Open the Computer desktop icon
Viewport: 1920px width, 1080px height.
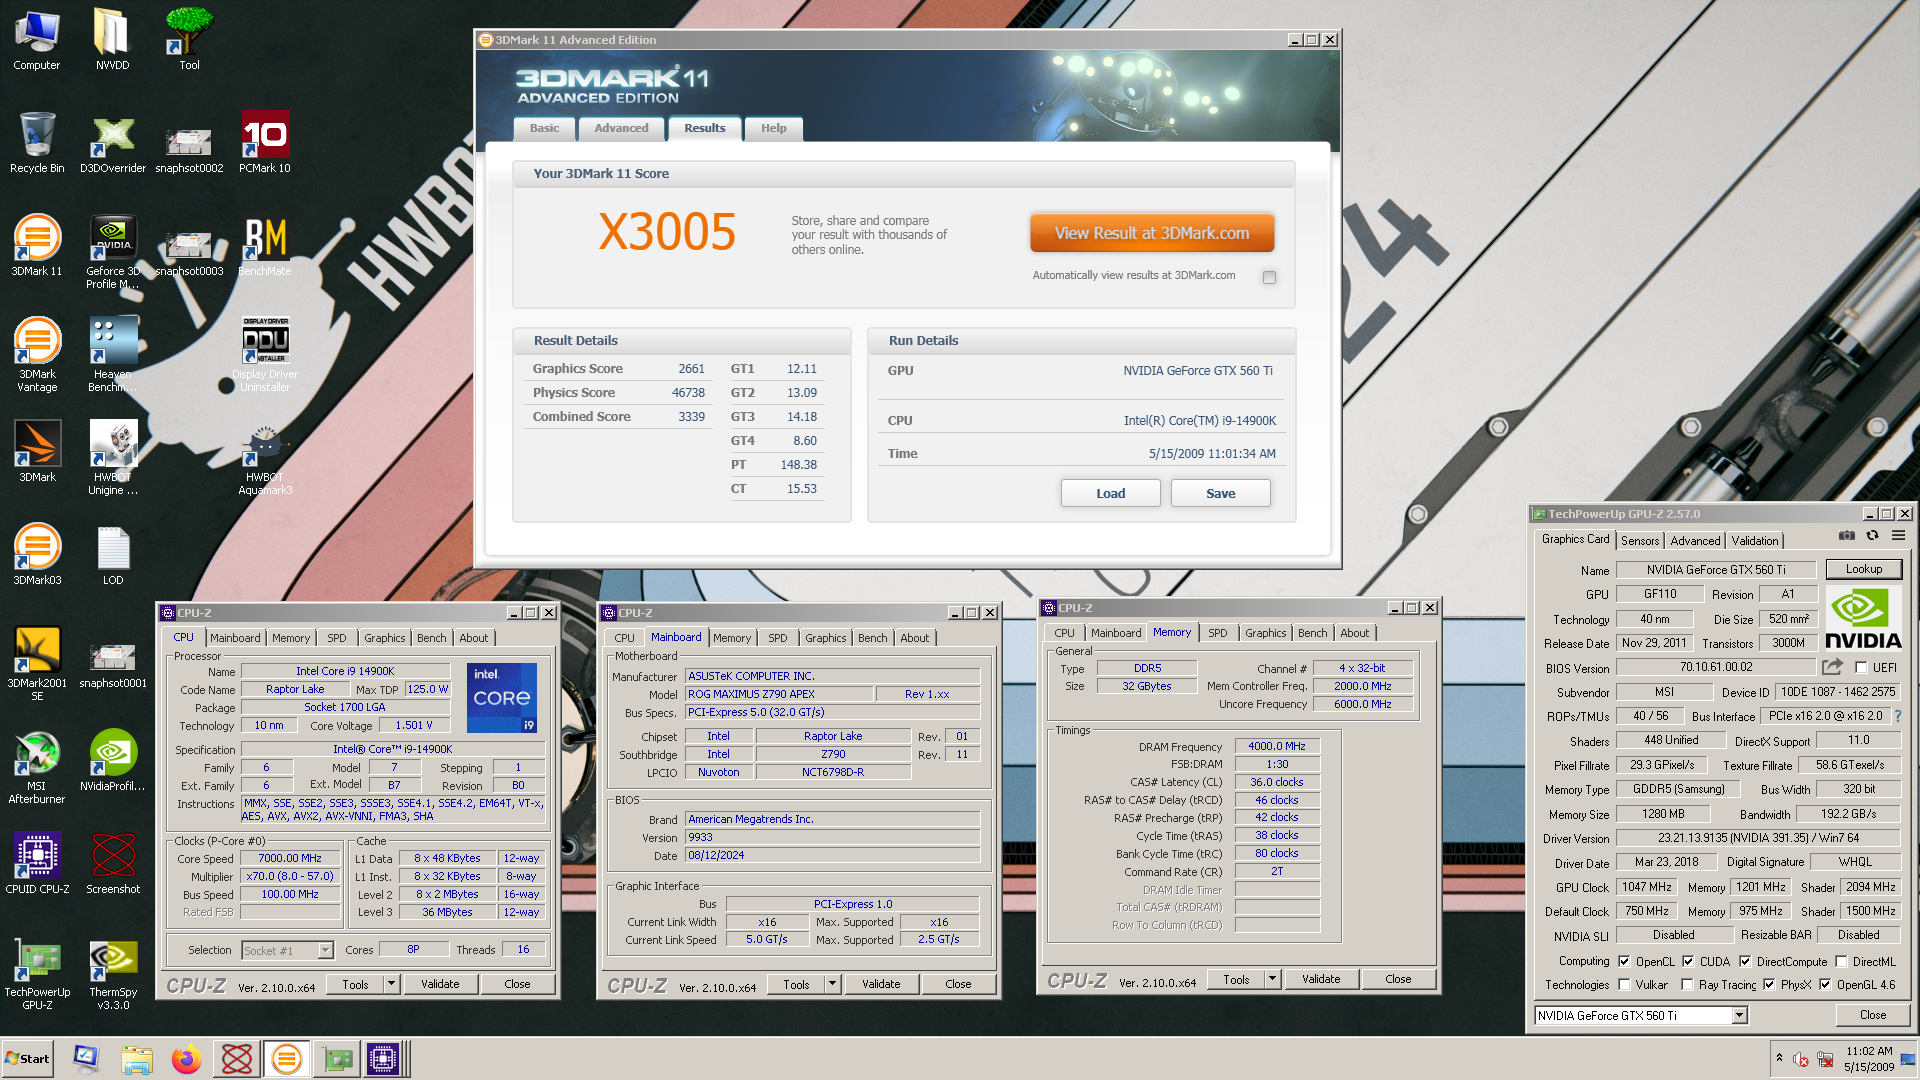pos(37,40)
